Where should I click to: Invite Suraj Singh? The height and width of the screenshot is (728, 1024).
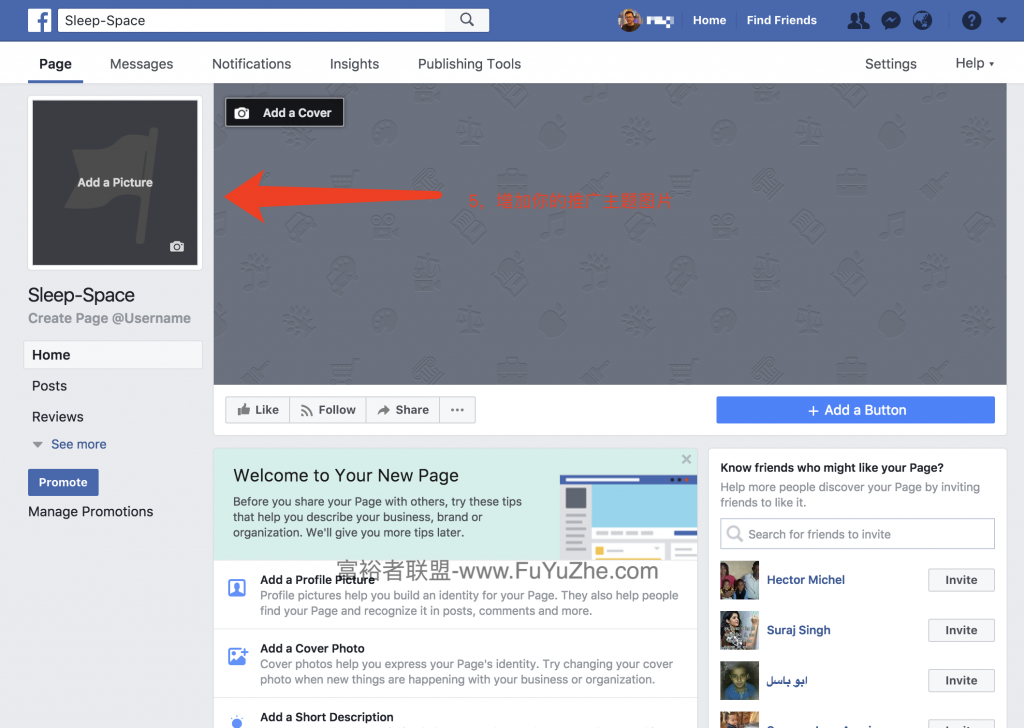click(x=961, y=630)
